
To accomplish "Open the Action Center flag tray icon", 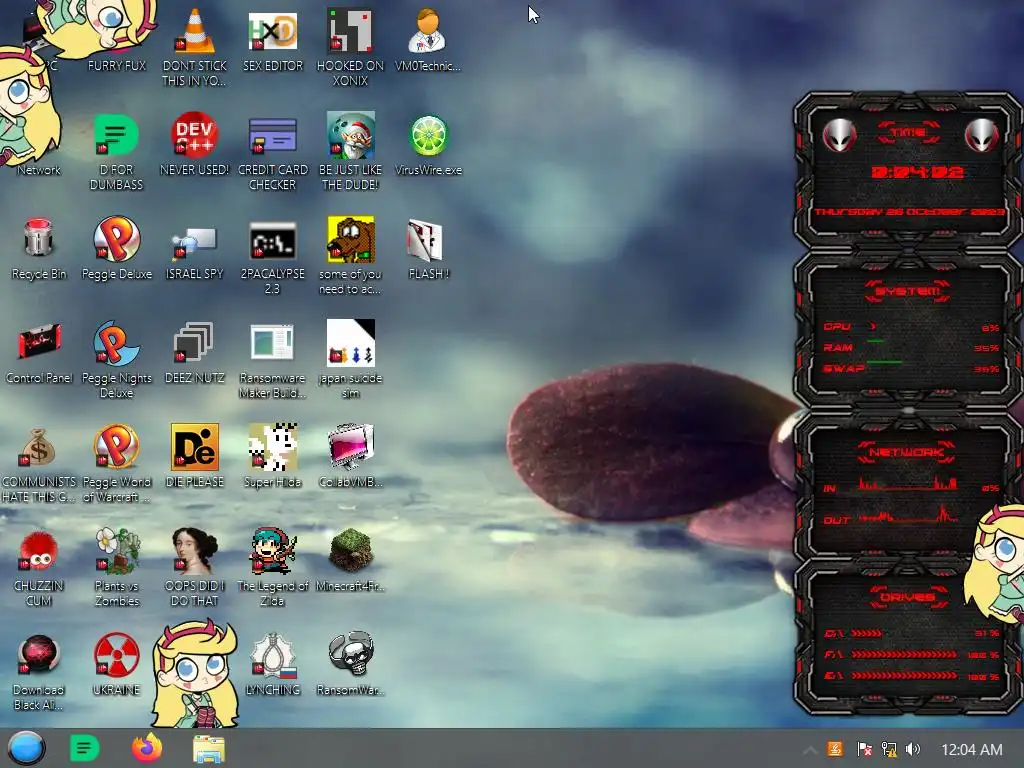I will pyautogui.click(x=864, y=749).
